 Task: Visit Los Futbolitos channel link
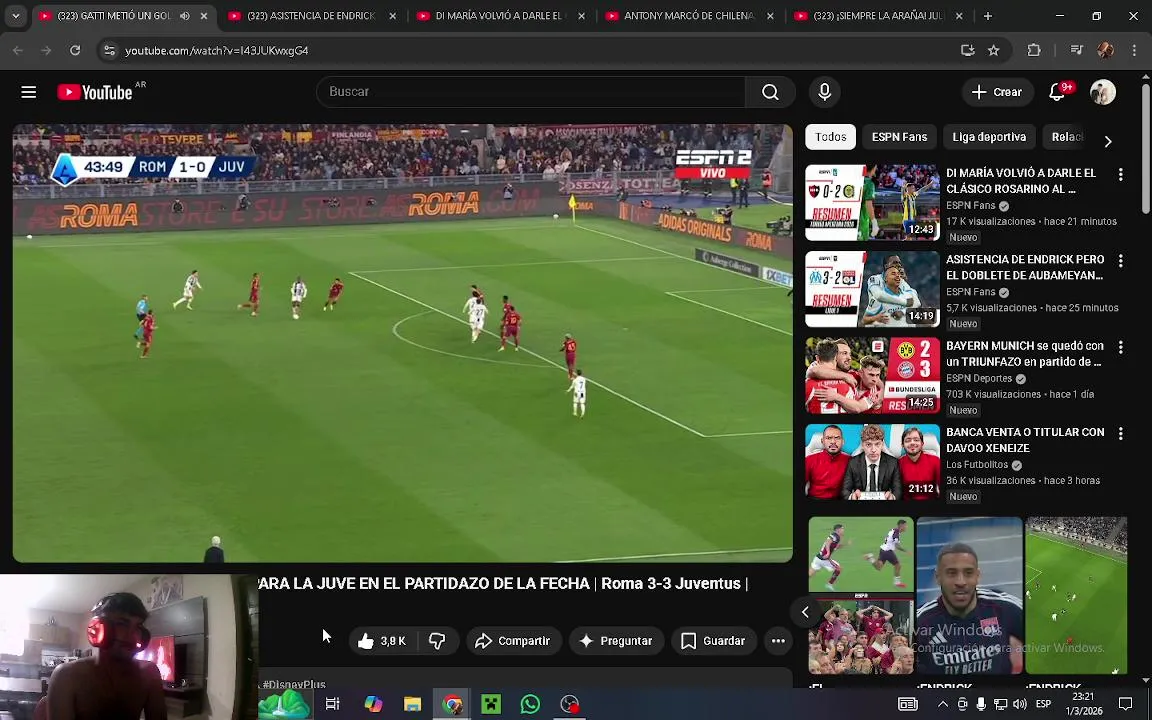click(977, 465)
